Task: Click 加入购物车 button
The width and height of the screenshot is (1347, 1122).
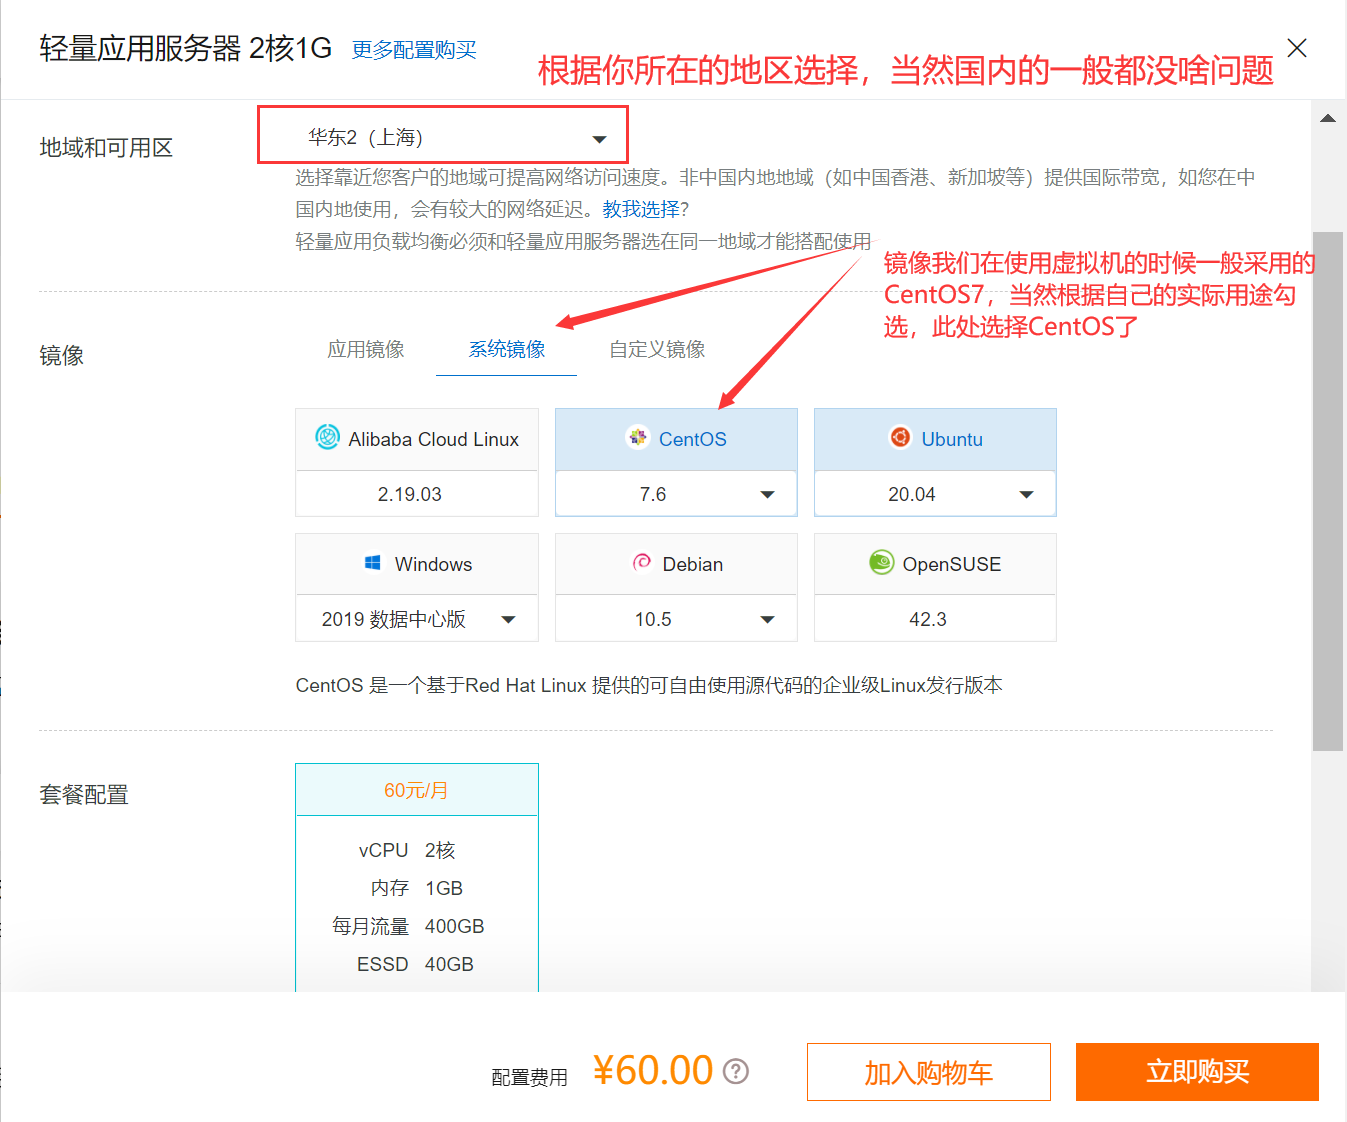Action: [x=929, y=1072]
